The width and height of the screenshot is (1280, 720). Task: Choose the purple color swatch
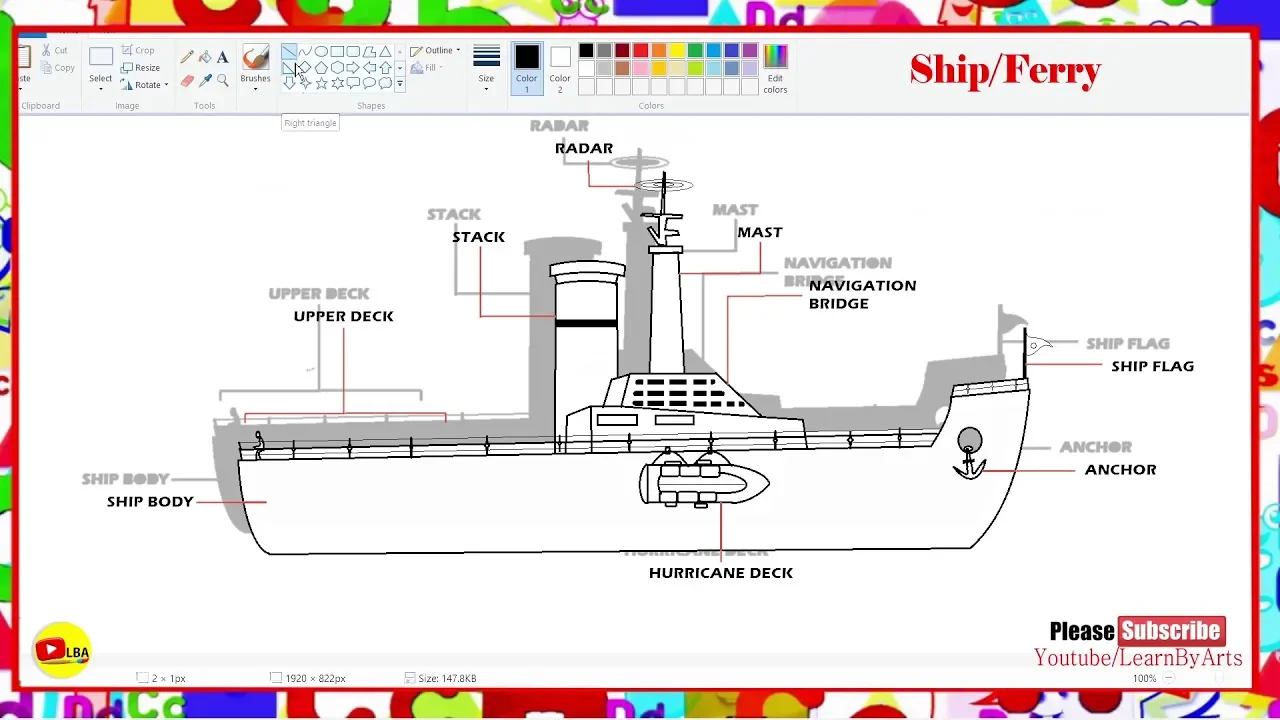[x=749, y=51]
